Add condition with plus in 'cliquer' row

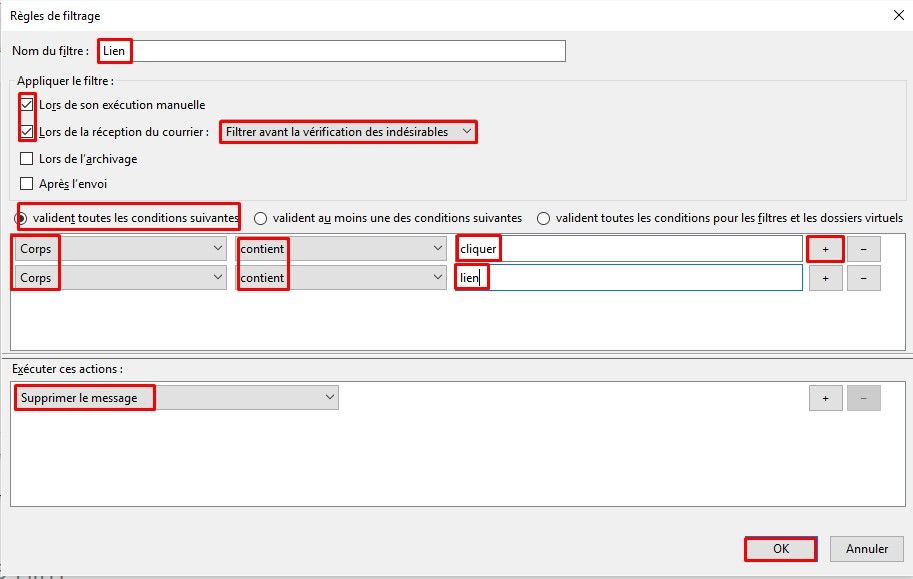(825, 249)
